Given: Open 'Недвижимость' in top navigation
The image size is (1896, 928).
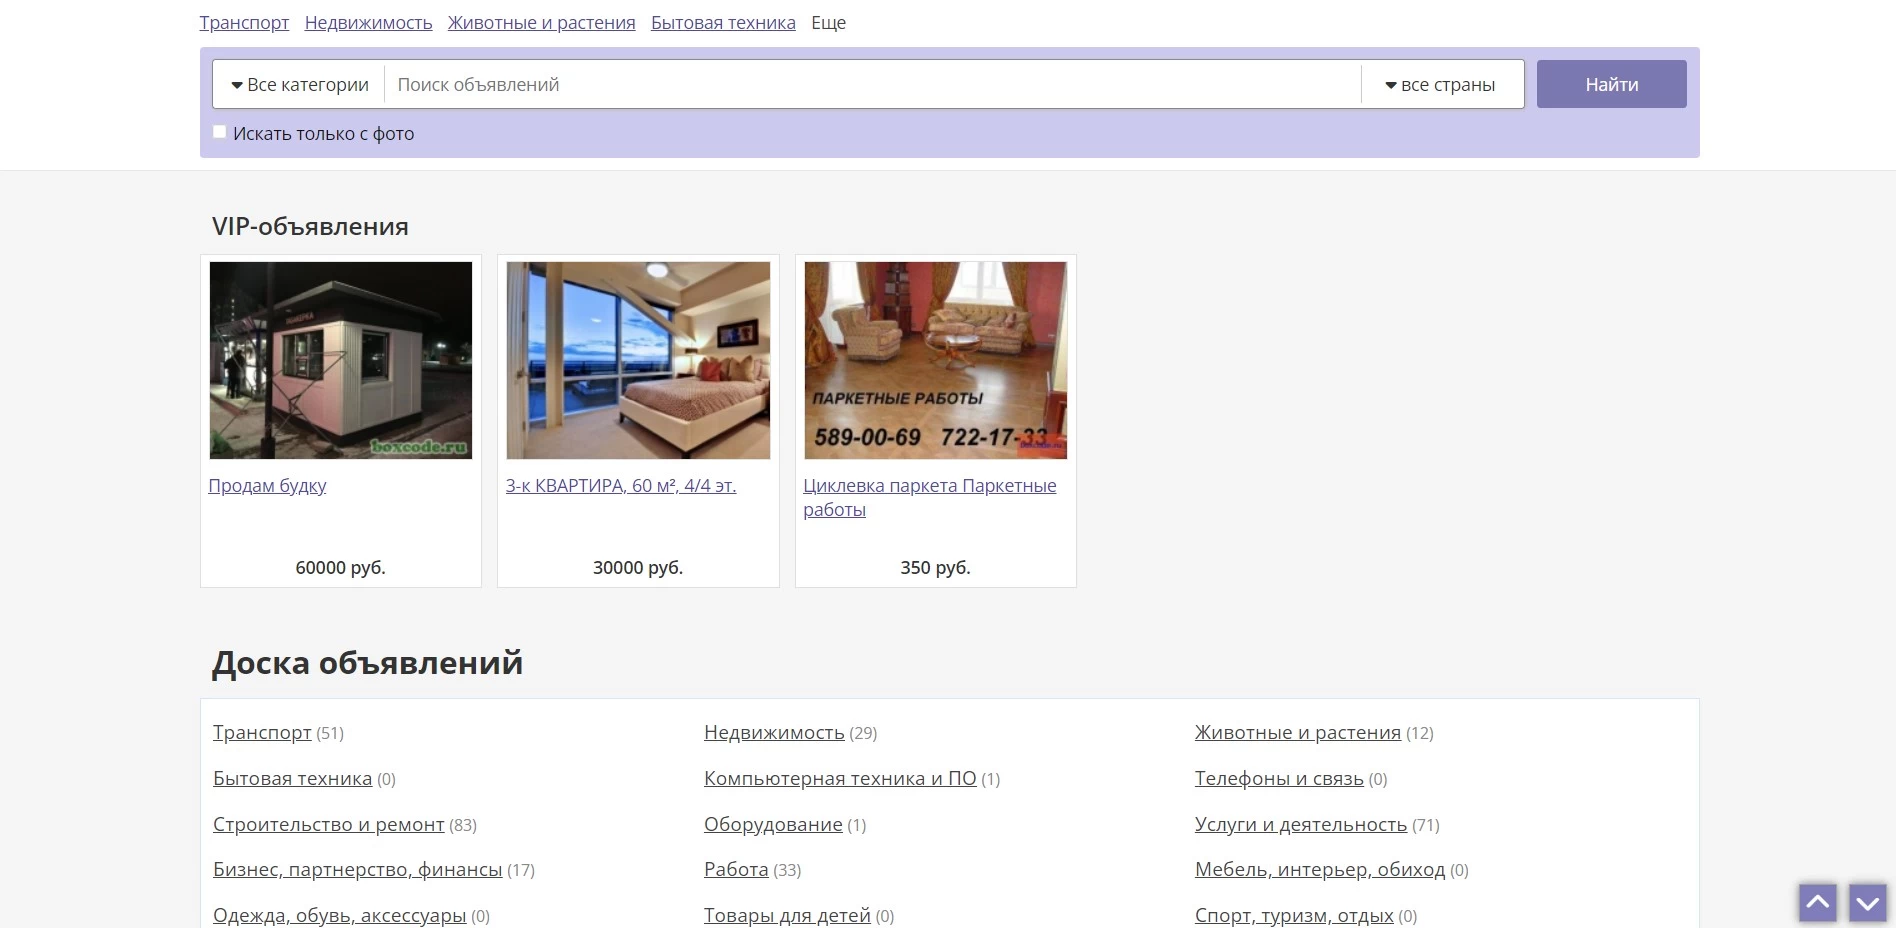Looking at the screenshot, I should tap(368, 23).
